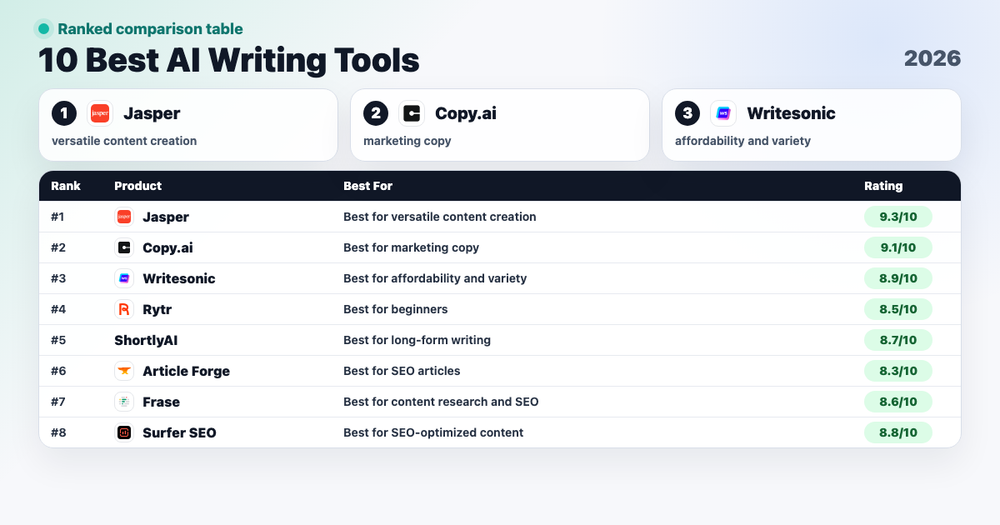Click 'Best for content research and SEO' cell

coord(441,402)
